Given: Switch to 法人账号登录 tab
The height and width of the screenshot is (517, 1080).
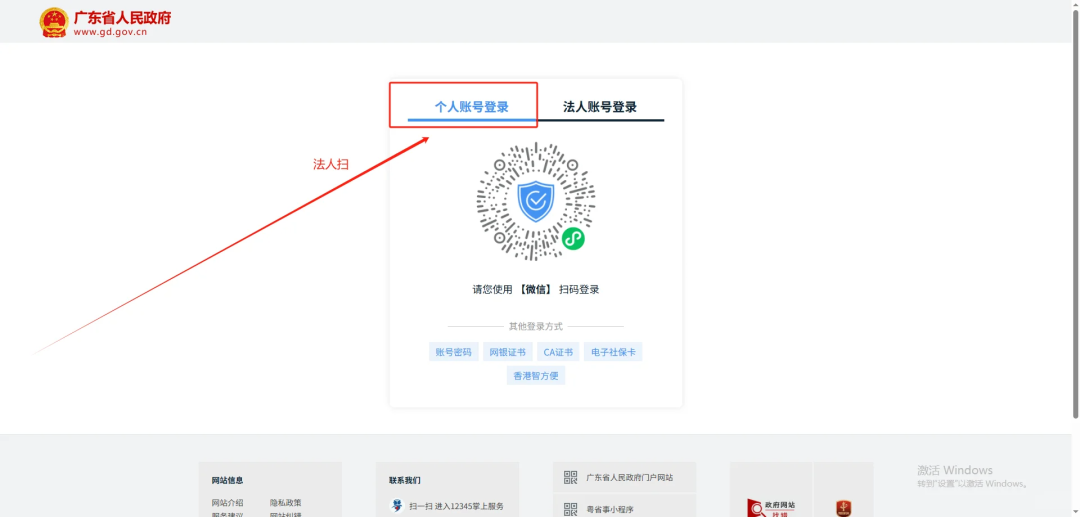Looking at the screenshot, I should click(600, 107).
